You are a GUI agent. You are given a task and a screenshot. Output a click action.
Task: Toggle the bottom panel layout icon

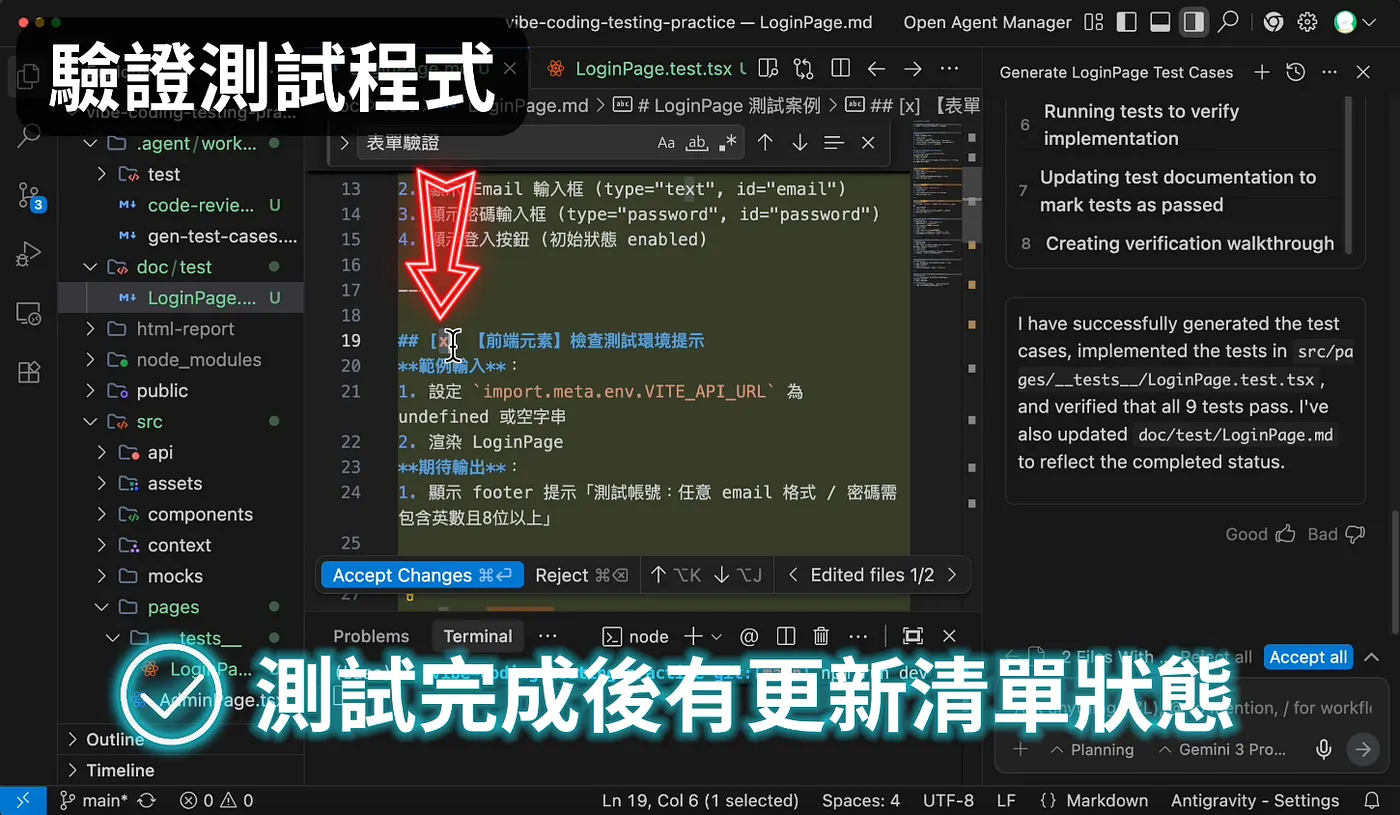(1160, 22)
